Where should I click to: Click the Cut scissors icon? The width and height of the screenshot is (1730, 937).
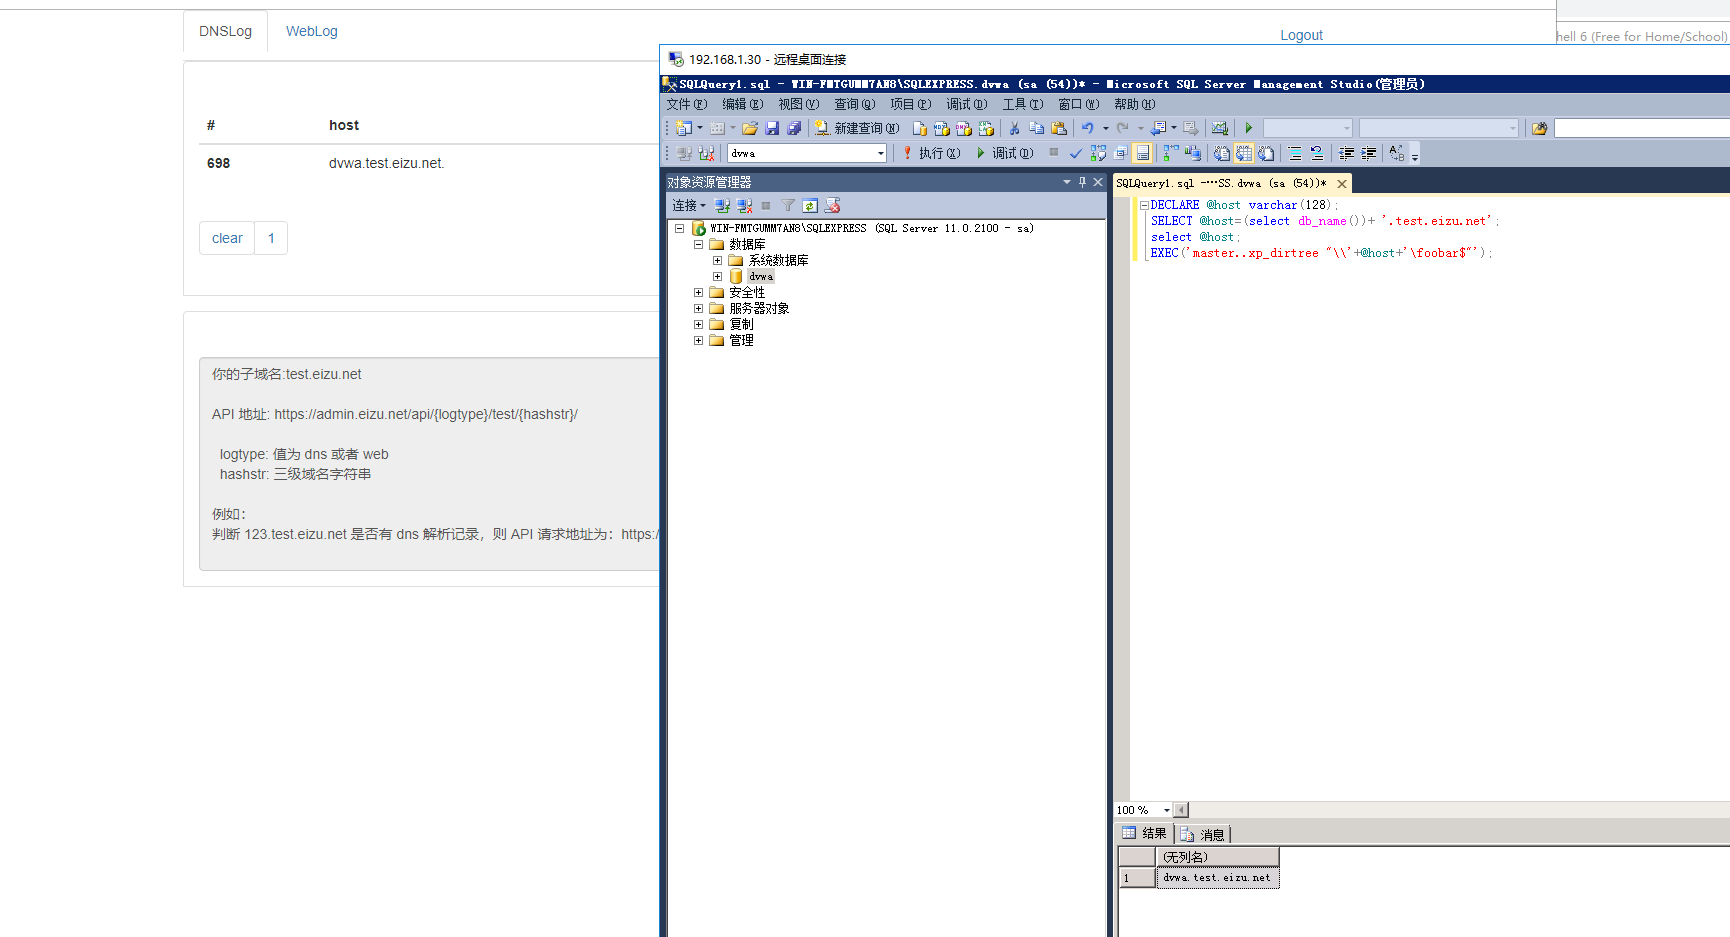point(1014,128)
